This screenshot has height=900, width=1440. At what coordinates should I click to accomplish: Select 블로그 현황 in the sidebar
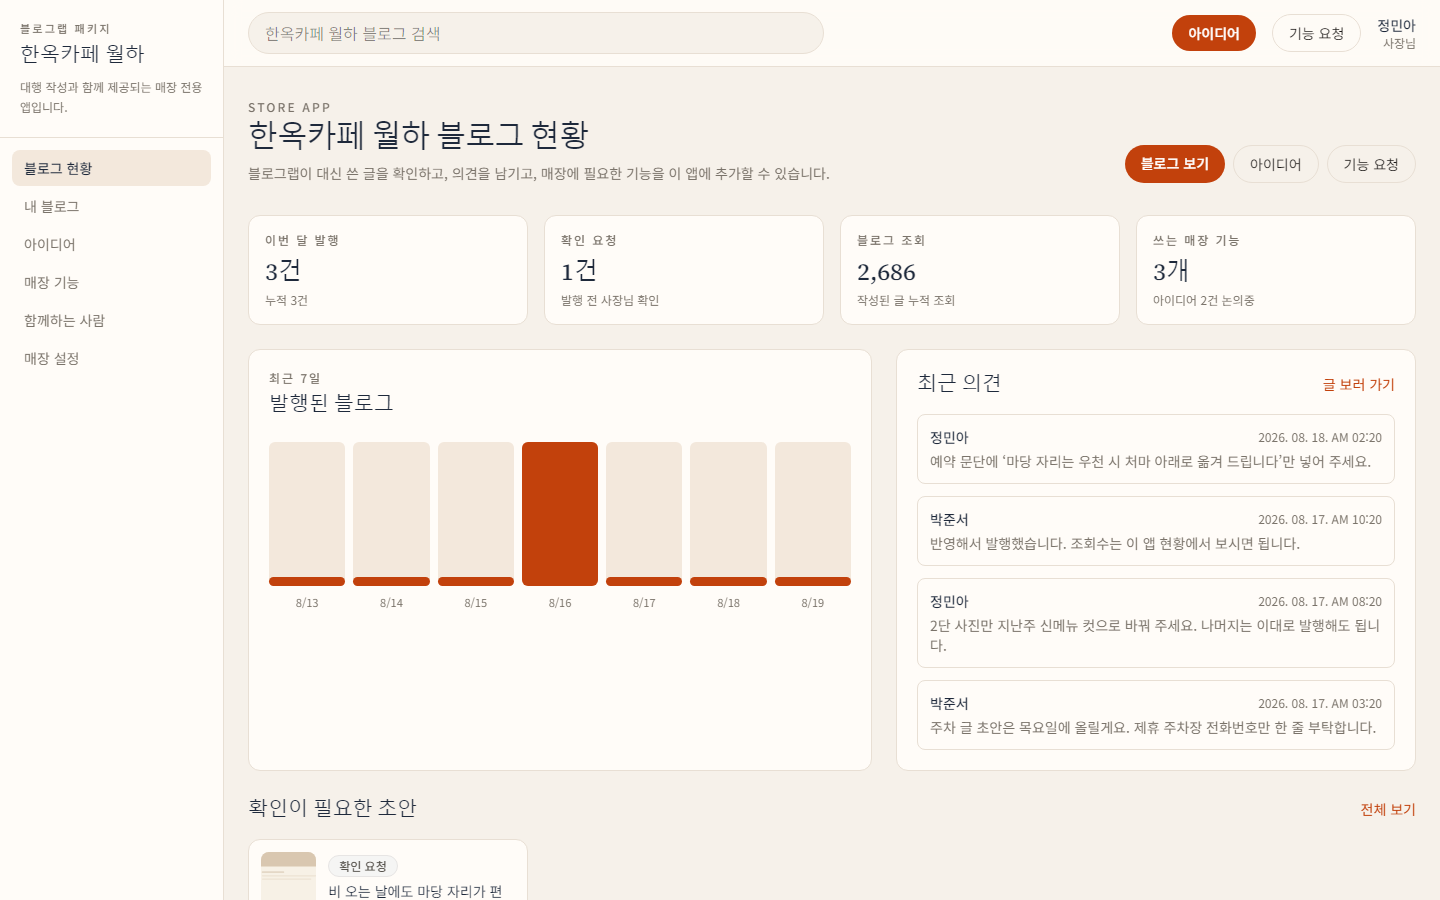coord(111,168)
